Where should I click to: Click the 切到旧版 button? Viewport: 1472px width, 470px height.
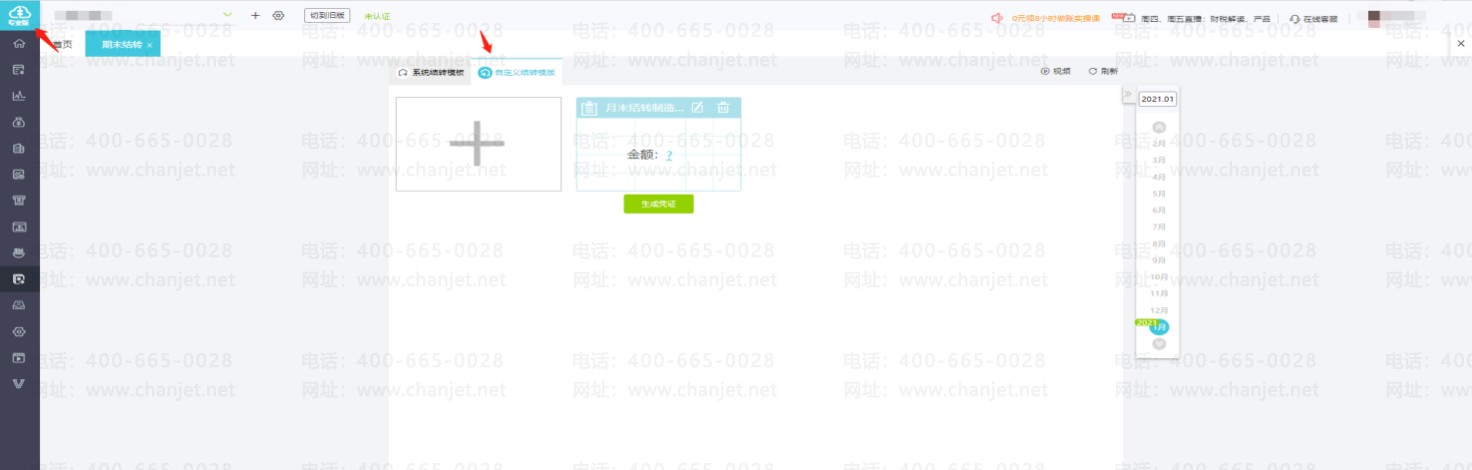coord(327,16)
